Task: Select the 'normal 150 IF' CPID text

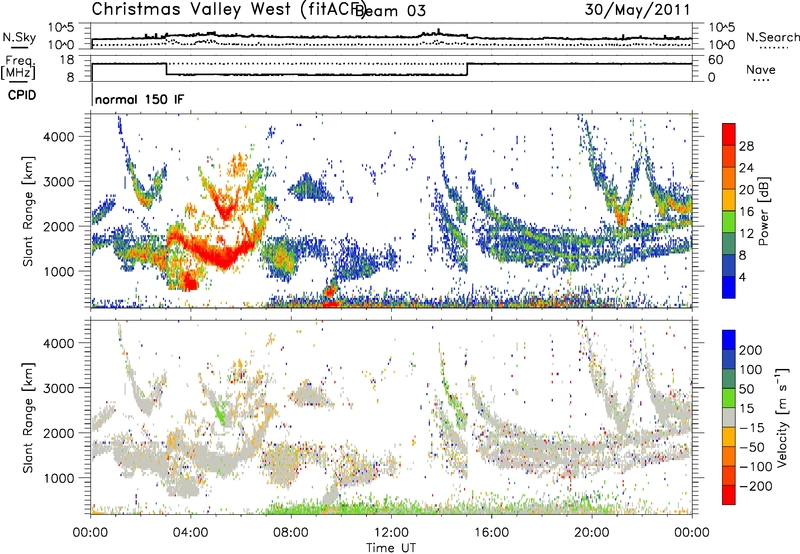Action: pos(139,99)
